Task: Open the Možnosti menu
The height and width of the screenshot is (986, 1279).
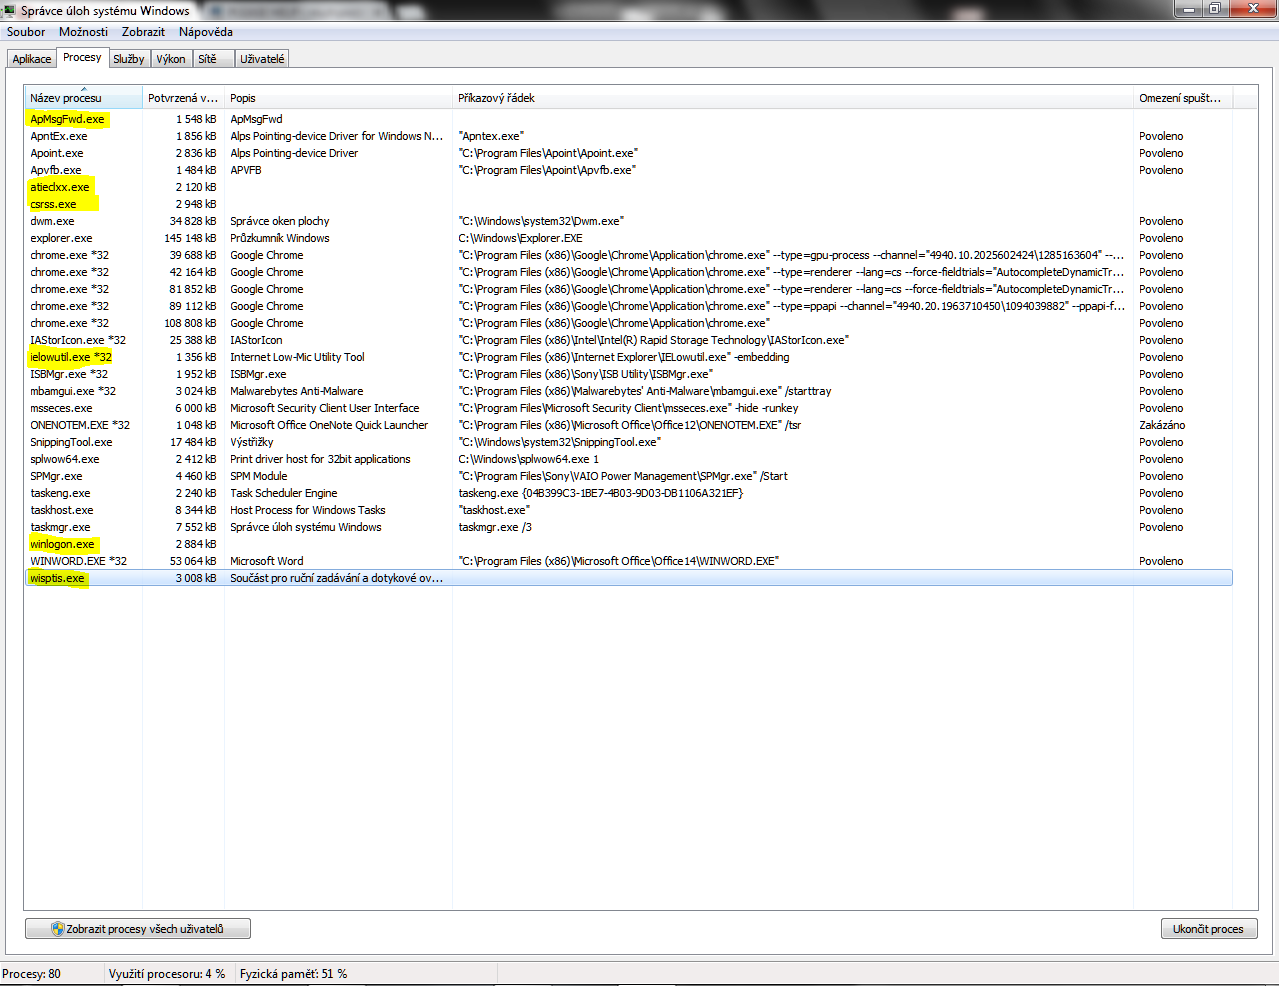Action: point(83,32)
